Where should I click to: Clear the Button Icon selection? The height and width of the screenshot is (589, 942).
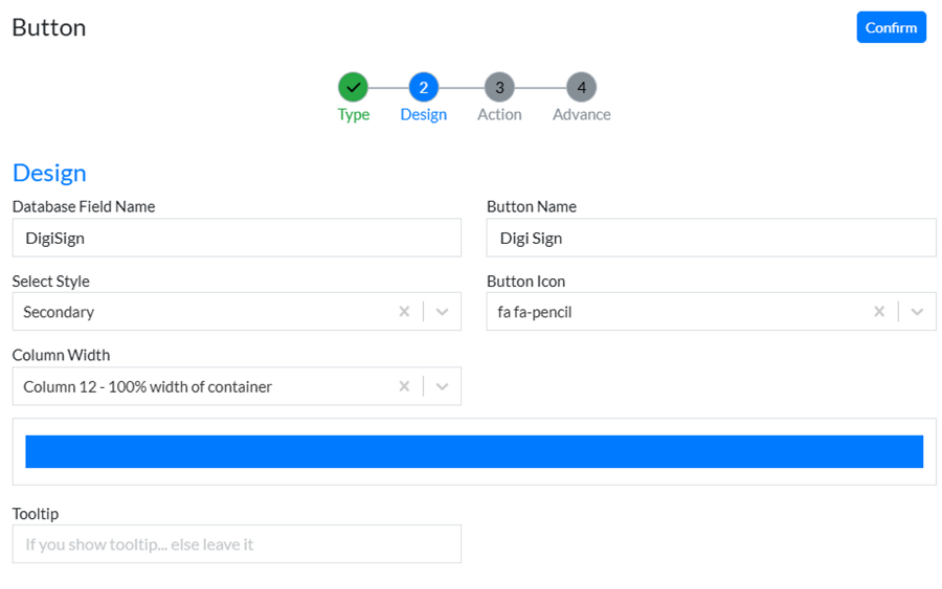pyautogui.click(x=879, y=312)
